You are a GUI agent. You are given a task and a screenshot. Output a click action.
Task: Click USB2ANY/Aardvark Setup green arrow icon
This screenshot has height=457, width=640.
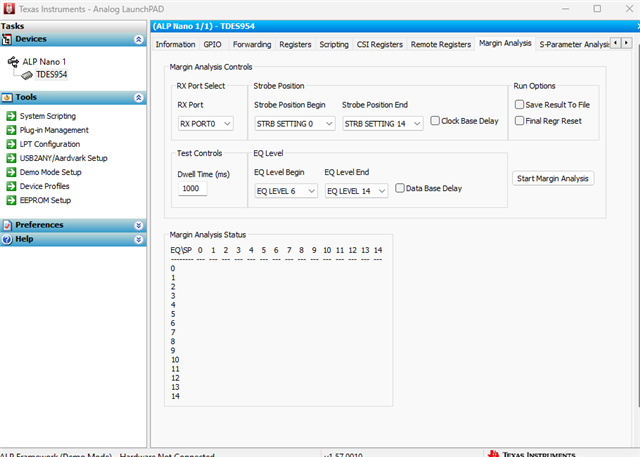11,158
